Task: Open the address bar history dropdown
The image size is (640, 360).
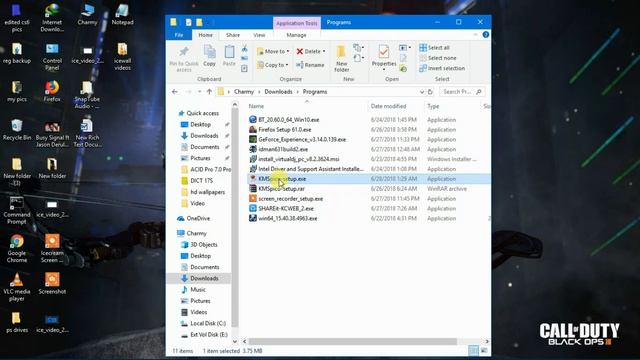Action: [x=422, y=92]
